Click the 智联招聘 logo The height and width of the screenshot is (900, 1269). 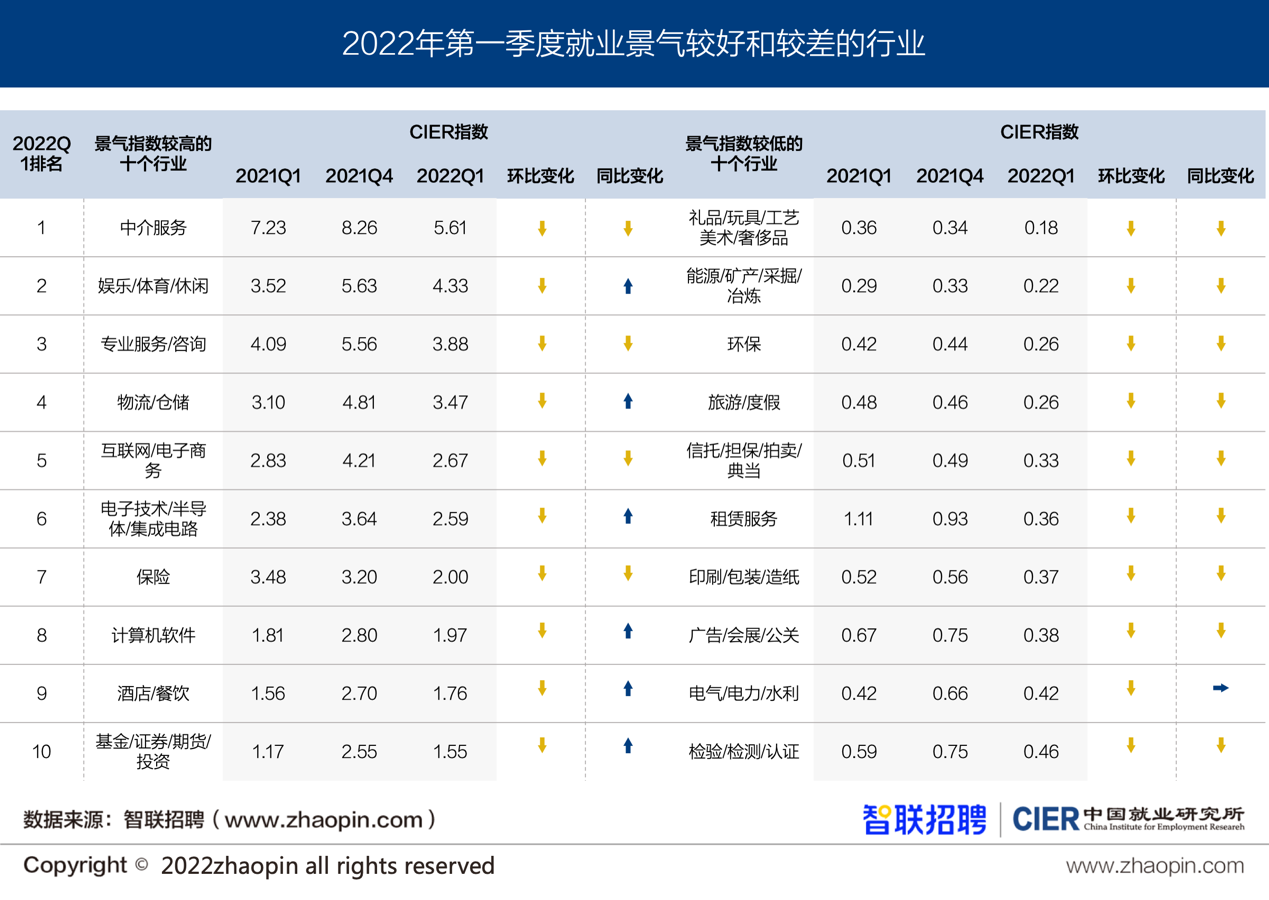(x=923, y=819)
